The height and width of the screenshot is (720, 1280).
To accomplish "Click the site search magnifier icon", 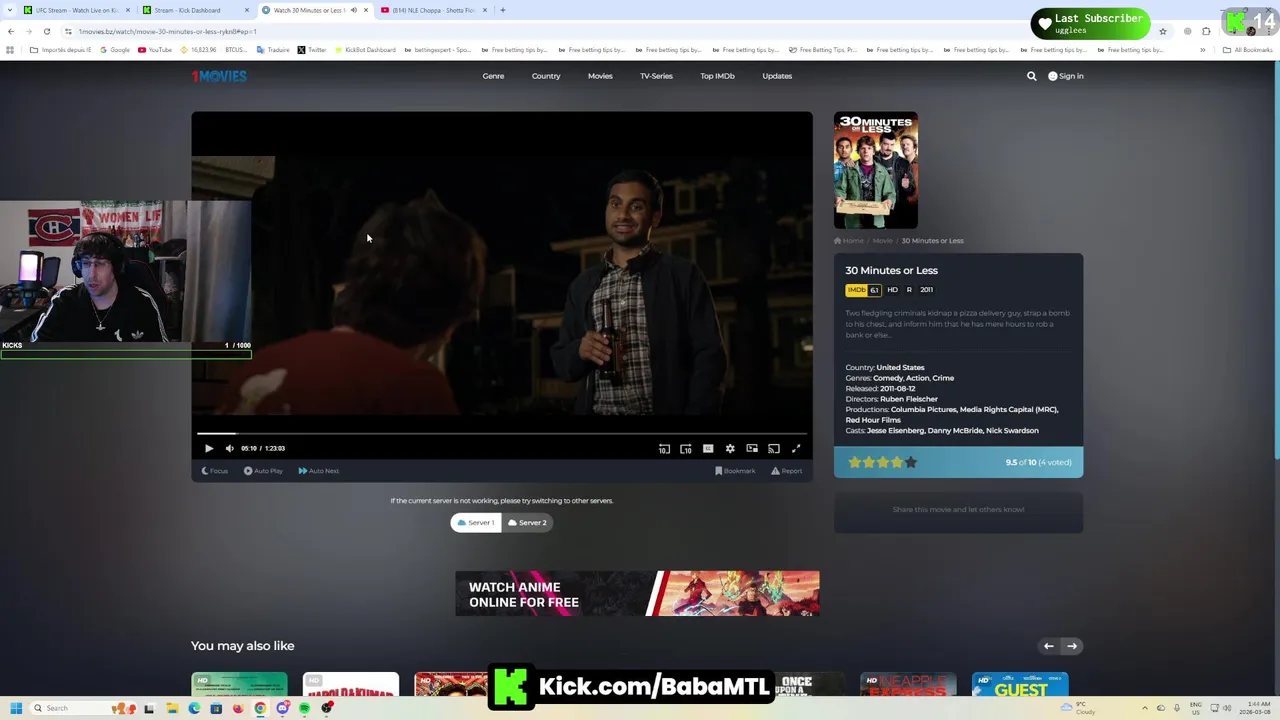I will [x=1032, y=76].
